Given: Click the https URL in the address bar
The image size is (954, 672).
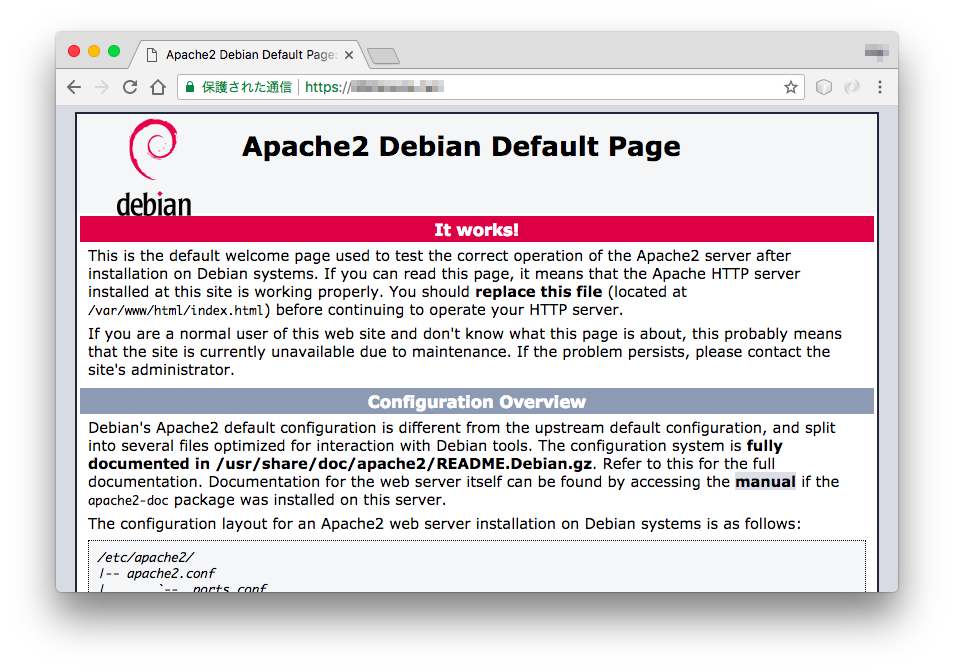Looking at the screenshot, I should [x=374, y=87].
